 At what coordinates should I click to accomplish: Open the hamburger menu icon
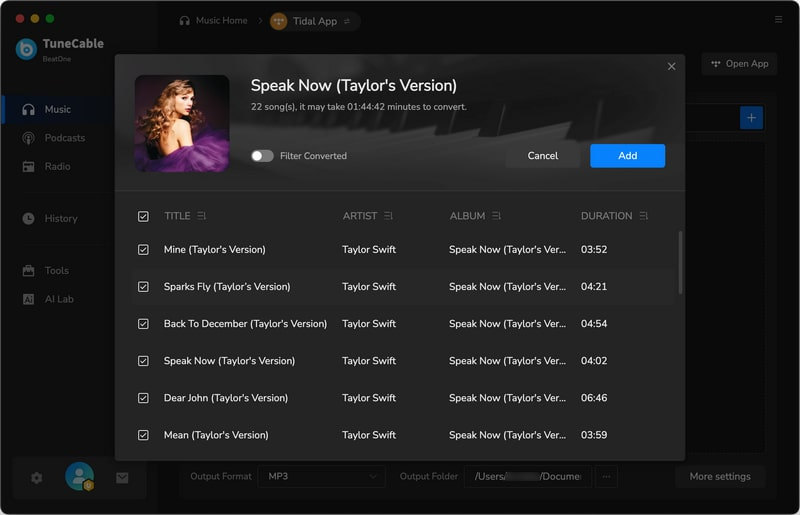click(778, 19)
